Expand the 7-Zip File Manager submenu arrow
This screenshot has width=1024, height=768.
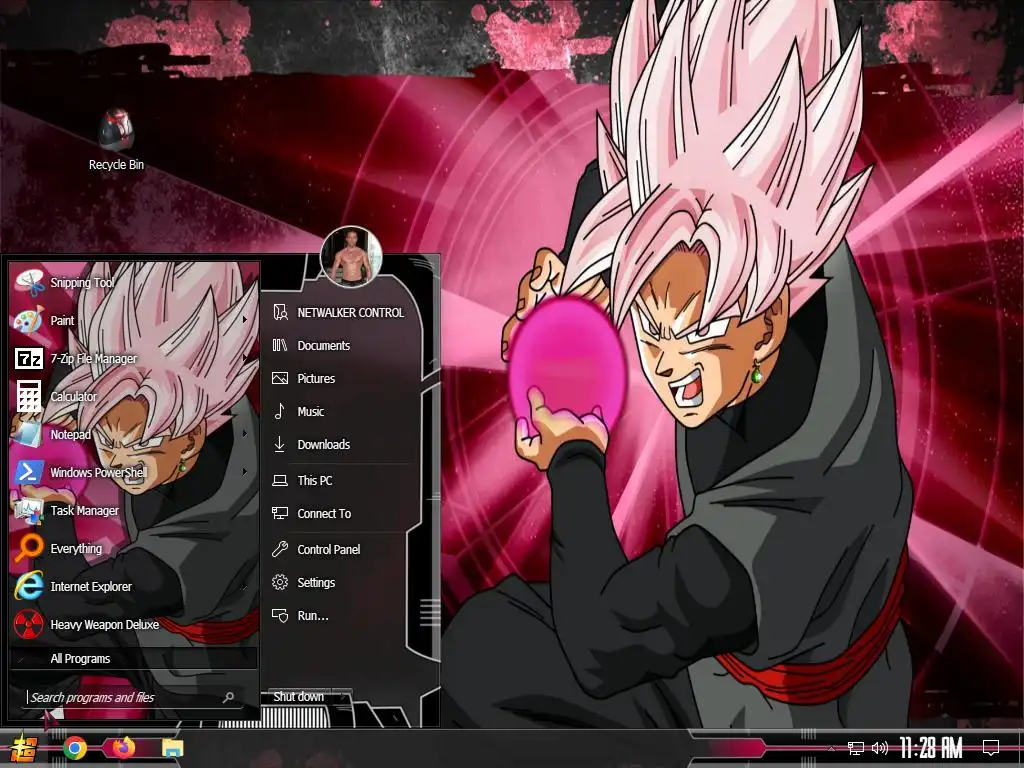245,358
